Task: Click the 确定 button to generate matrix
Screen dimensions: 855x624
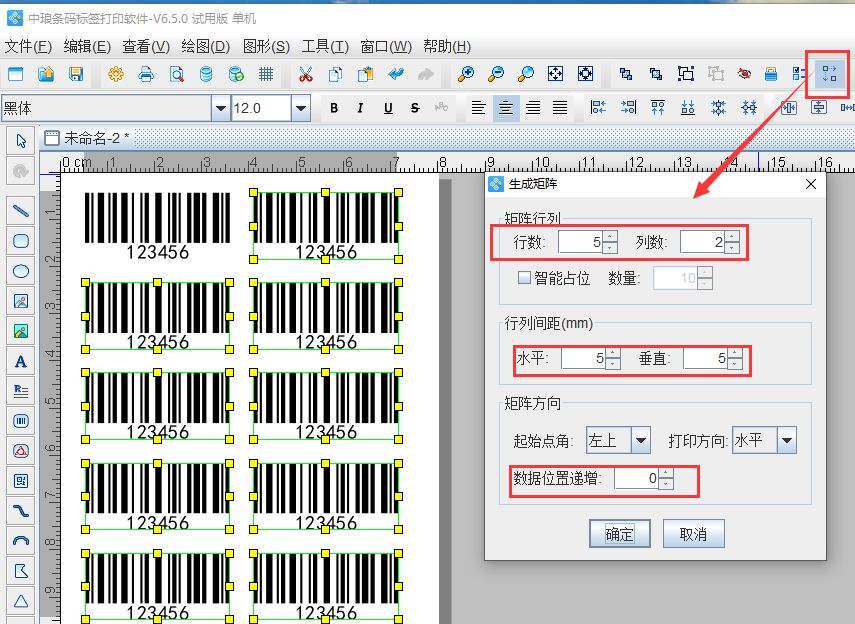Action: 619,533
